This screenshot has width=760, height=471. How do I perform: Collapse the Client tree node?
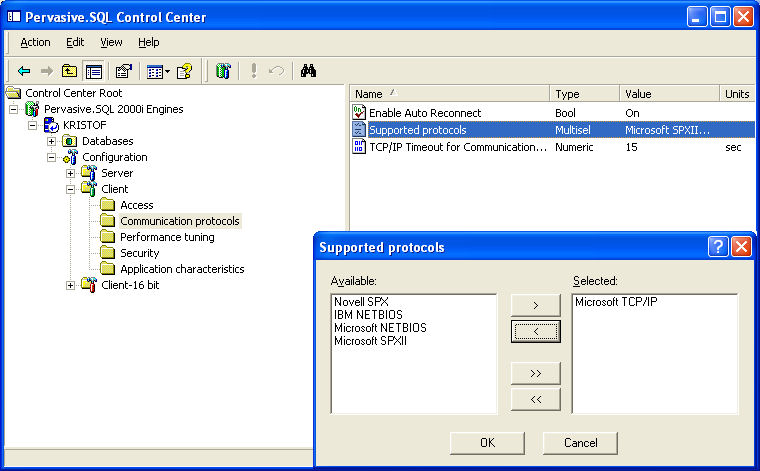tap(70, 189)
